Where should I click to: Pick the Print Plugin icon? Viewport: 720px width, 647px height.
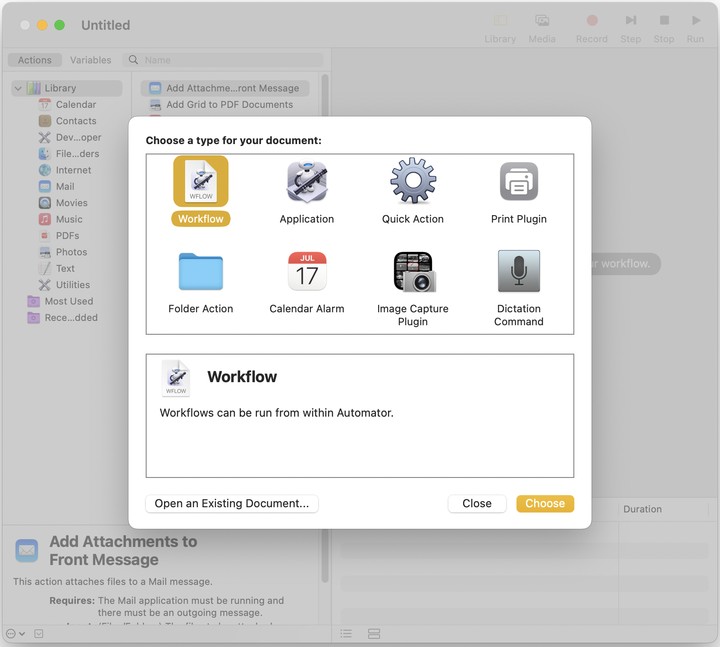click(519, 182)
